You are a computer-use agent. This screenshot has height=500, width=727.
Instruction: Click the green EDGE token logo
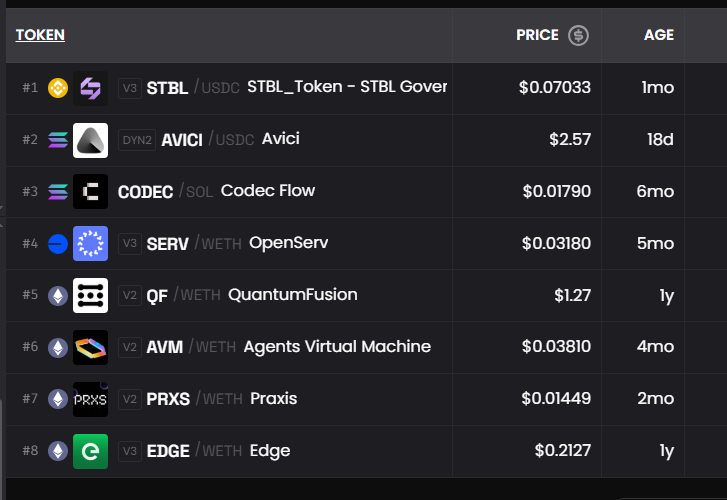pyautogui.click(x=90, y=451)
